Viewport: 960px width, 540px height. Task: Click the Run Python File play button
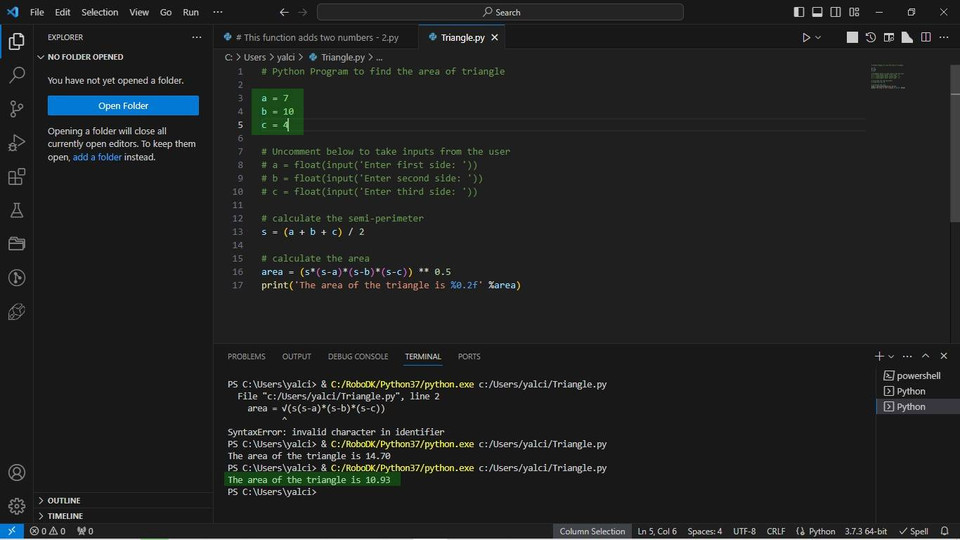tap(805, 37)
